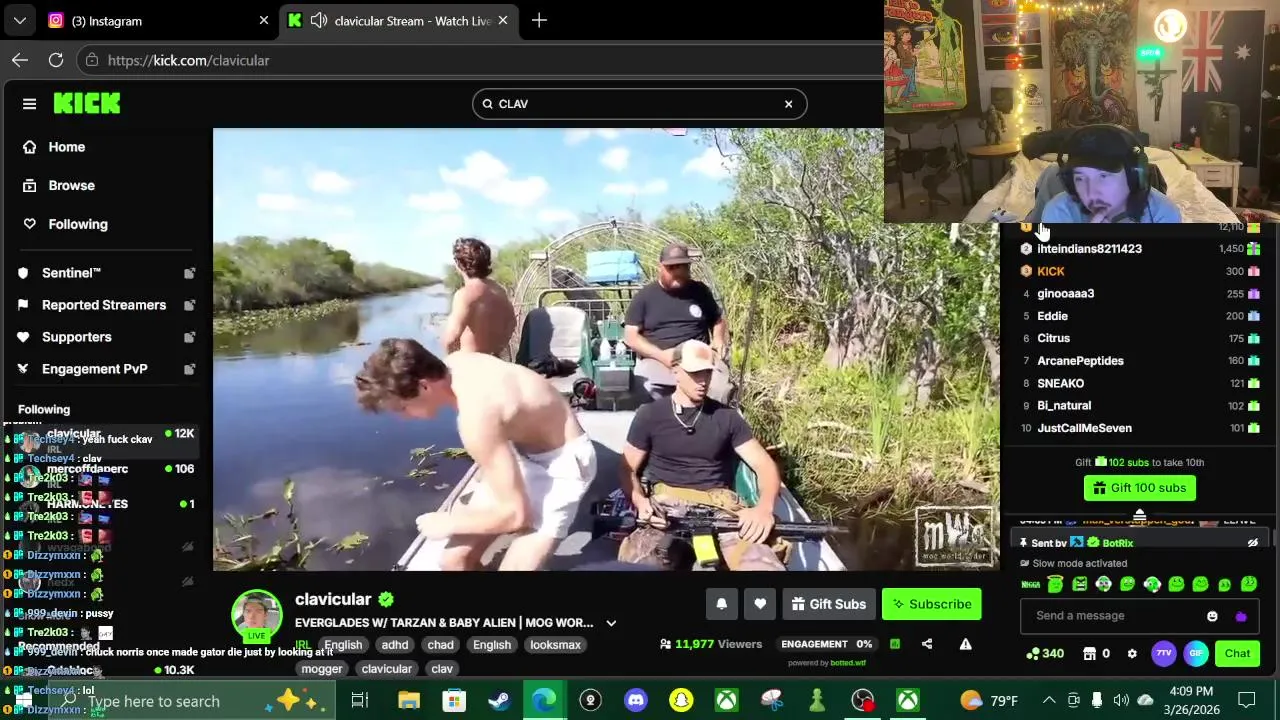
Task: Open Engagement PvP in the sidebar
Action: coord(95,369)
